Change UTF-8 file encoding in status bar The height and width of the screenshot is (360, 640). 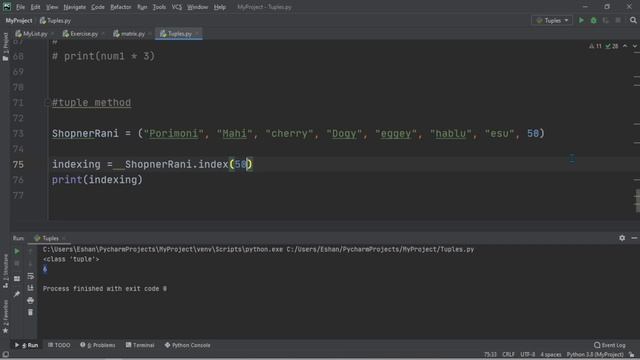pyautogui.click(x=527, y=355)
